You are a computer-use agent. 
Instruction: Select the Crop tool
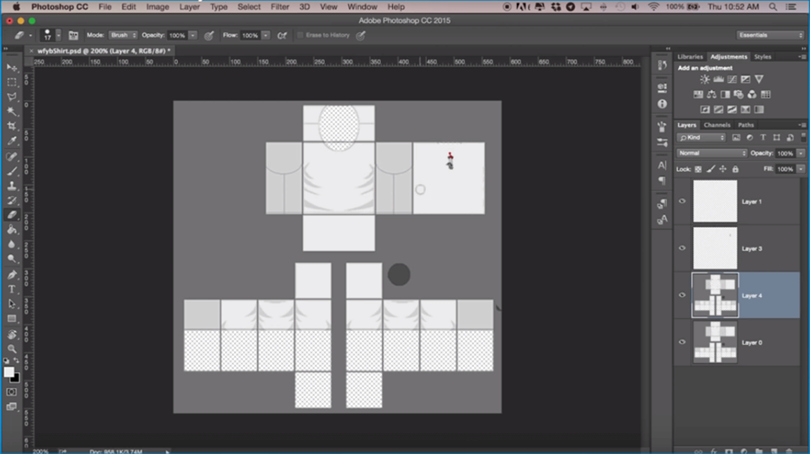click(11, 126)
